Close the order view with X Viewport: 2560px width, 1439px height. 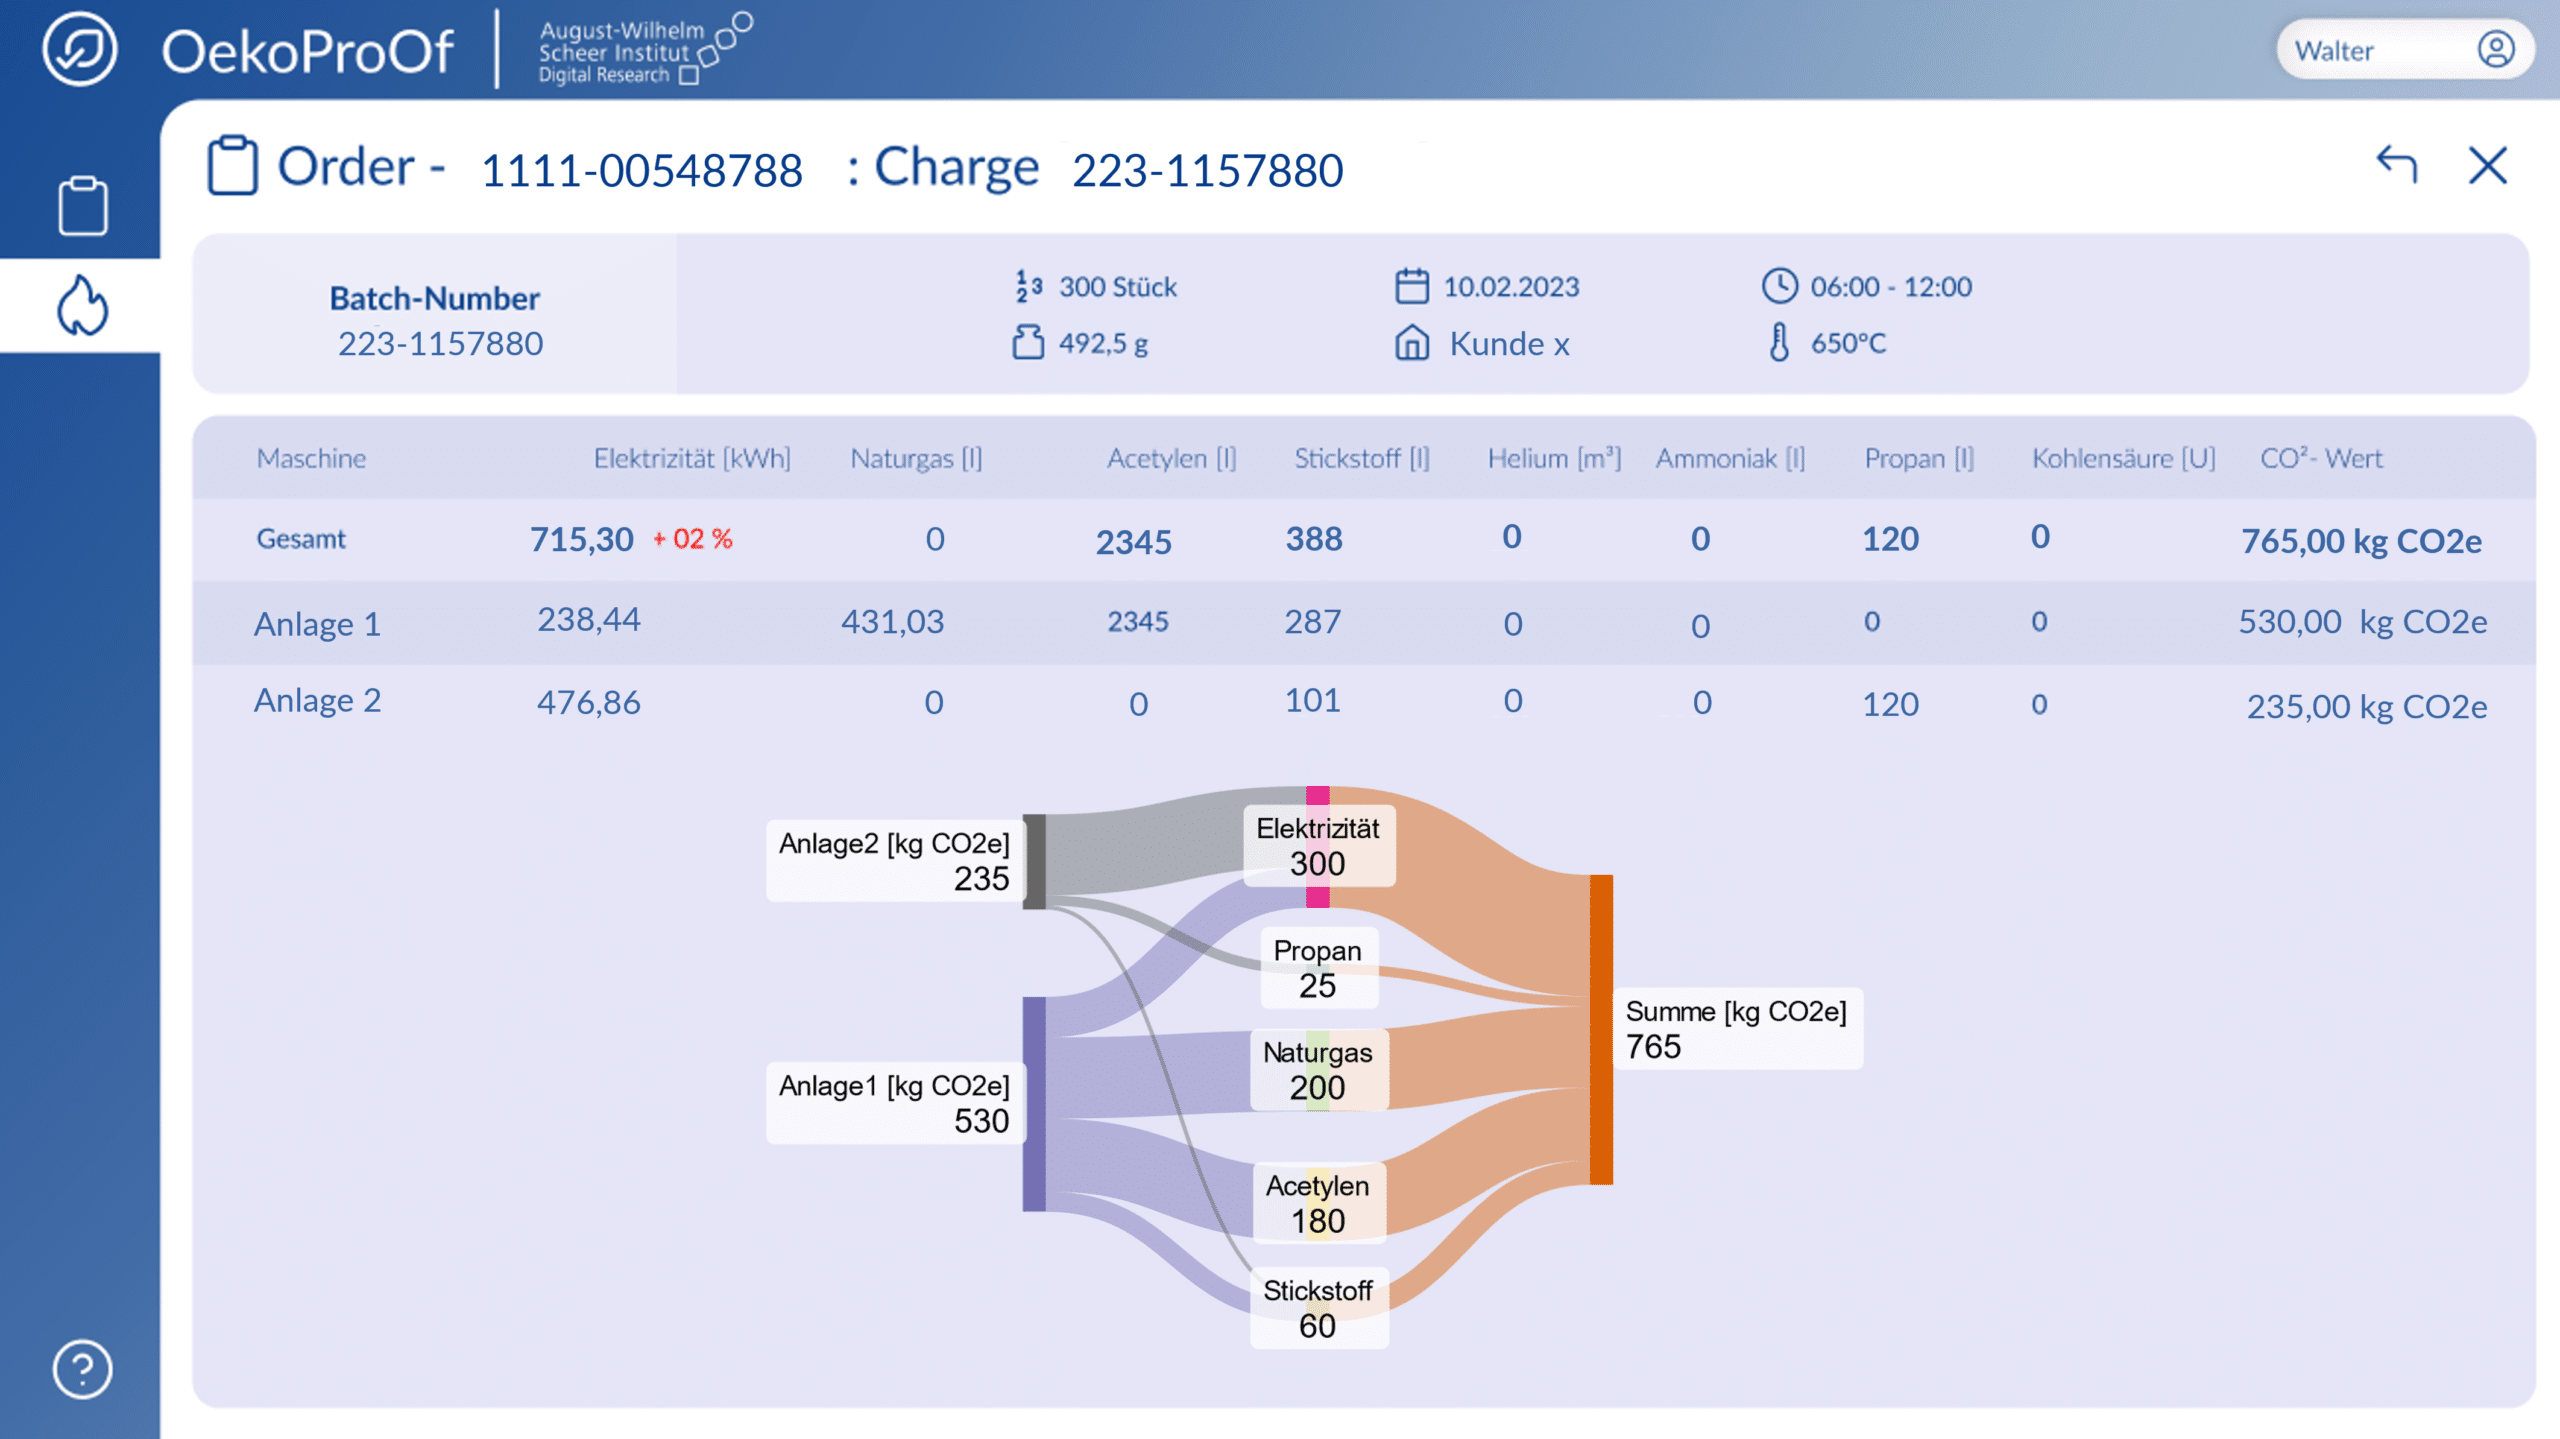[x=2487, y=165]
